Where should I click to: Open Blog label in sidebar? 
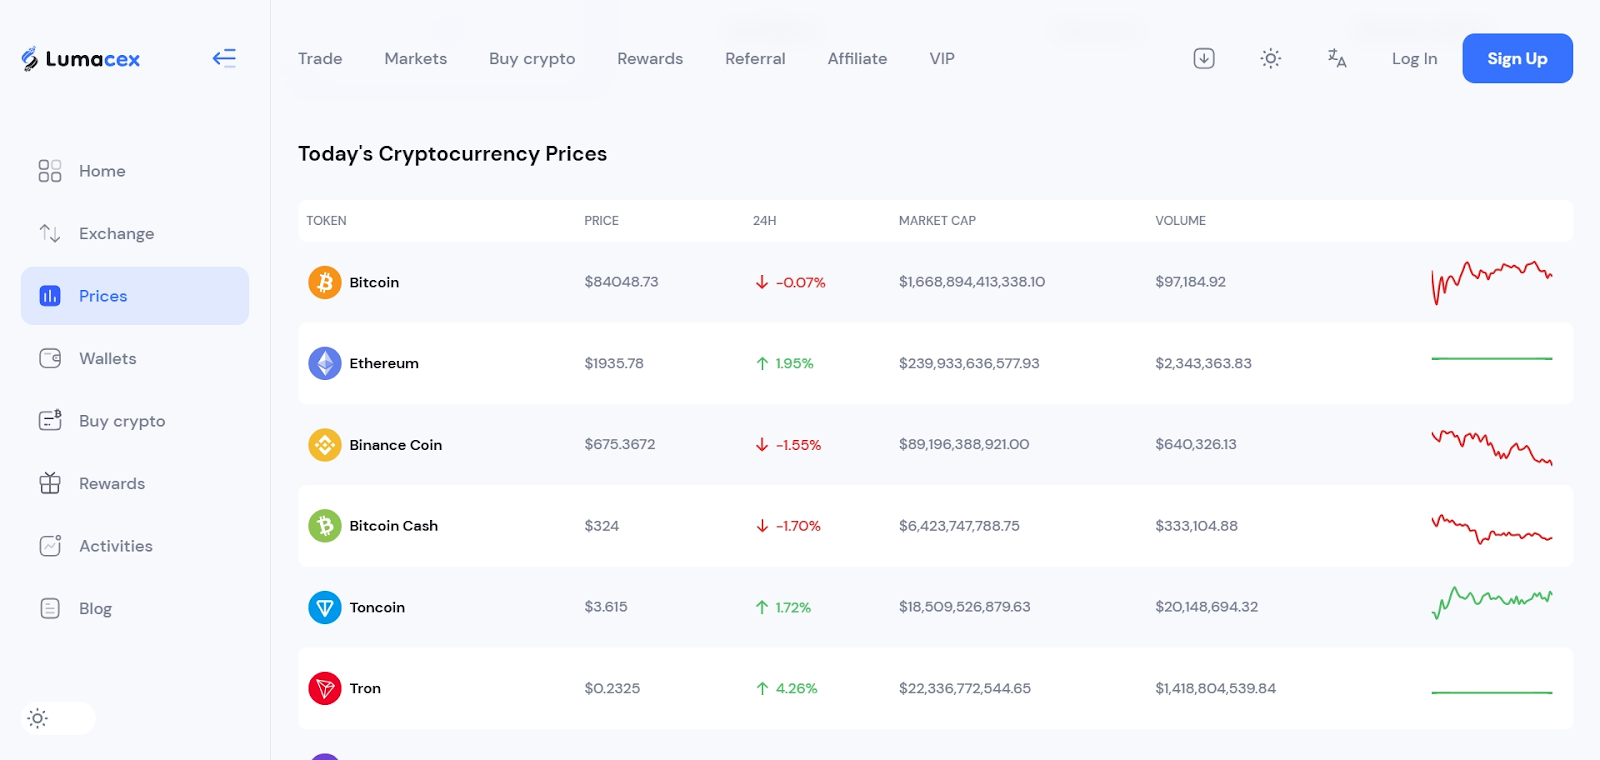point(95,609)
